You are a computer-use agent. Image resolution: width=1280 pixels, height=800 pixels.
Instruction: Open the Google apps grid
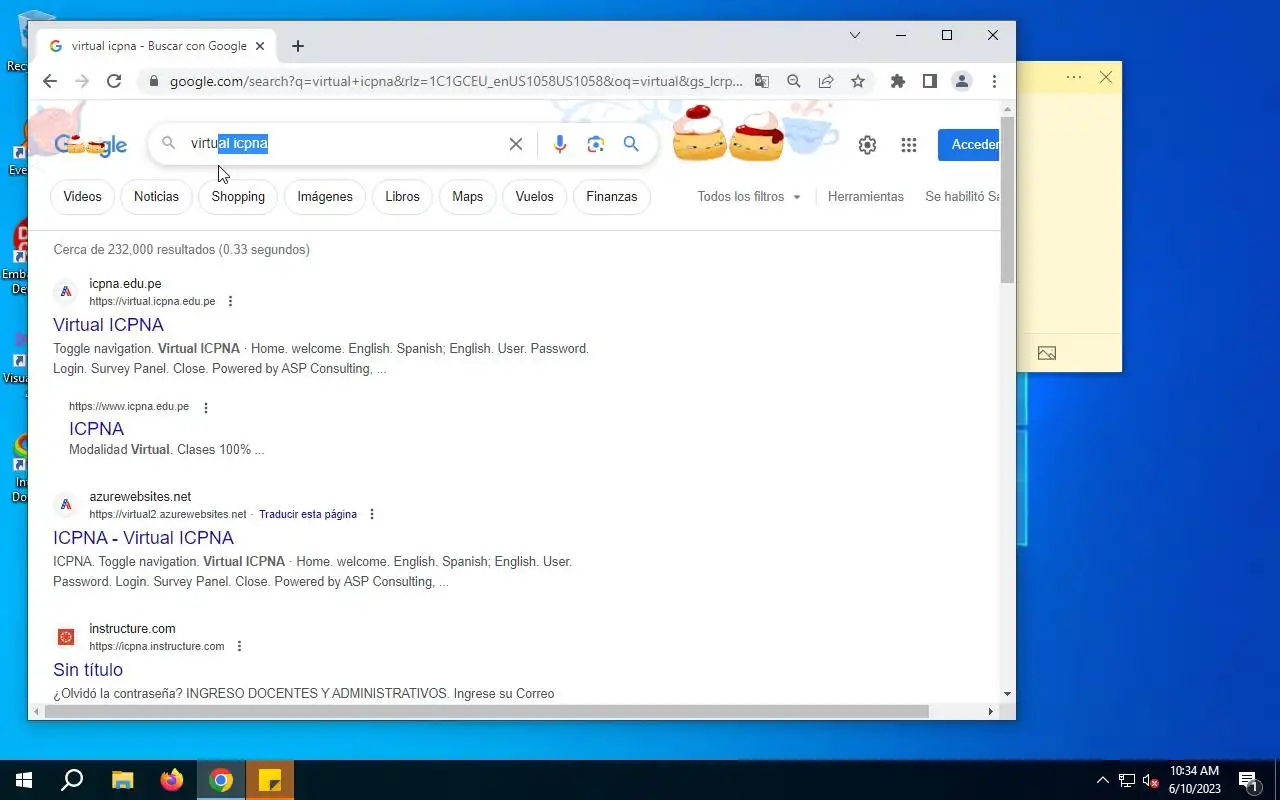[909, 145]
